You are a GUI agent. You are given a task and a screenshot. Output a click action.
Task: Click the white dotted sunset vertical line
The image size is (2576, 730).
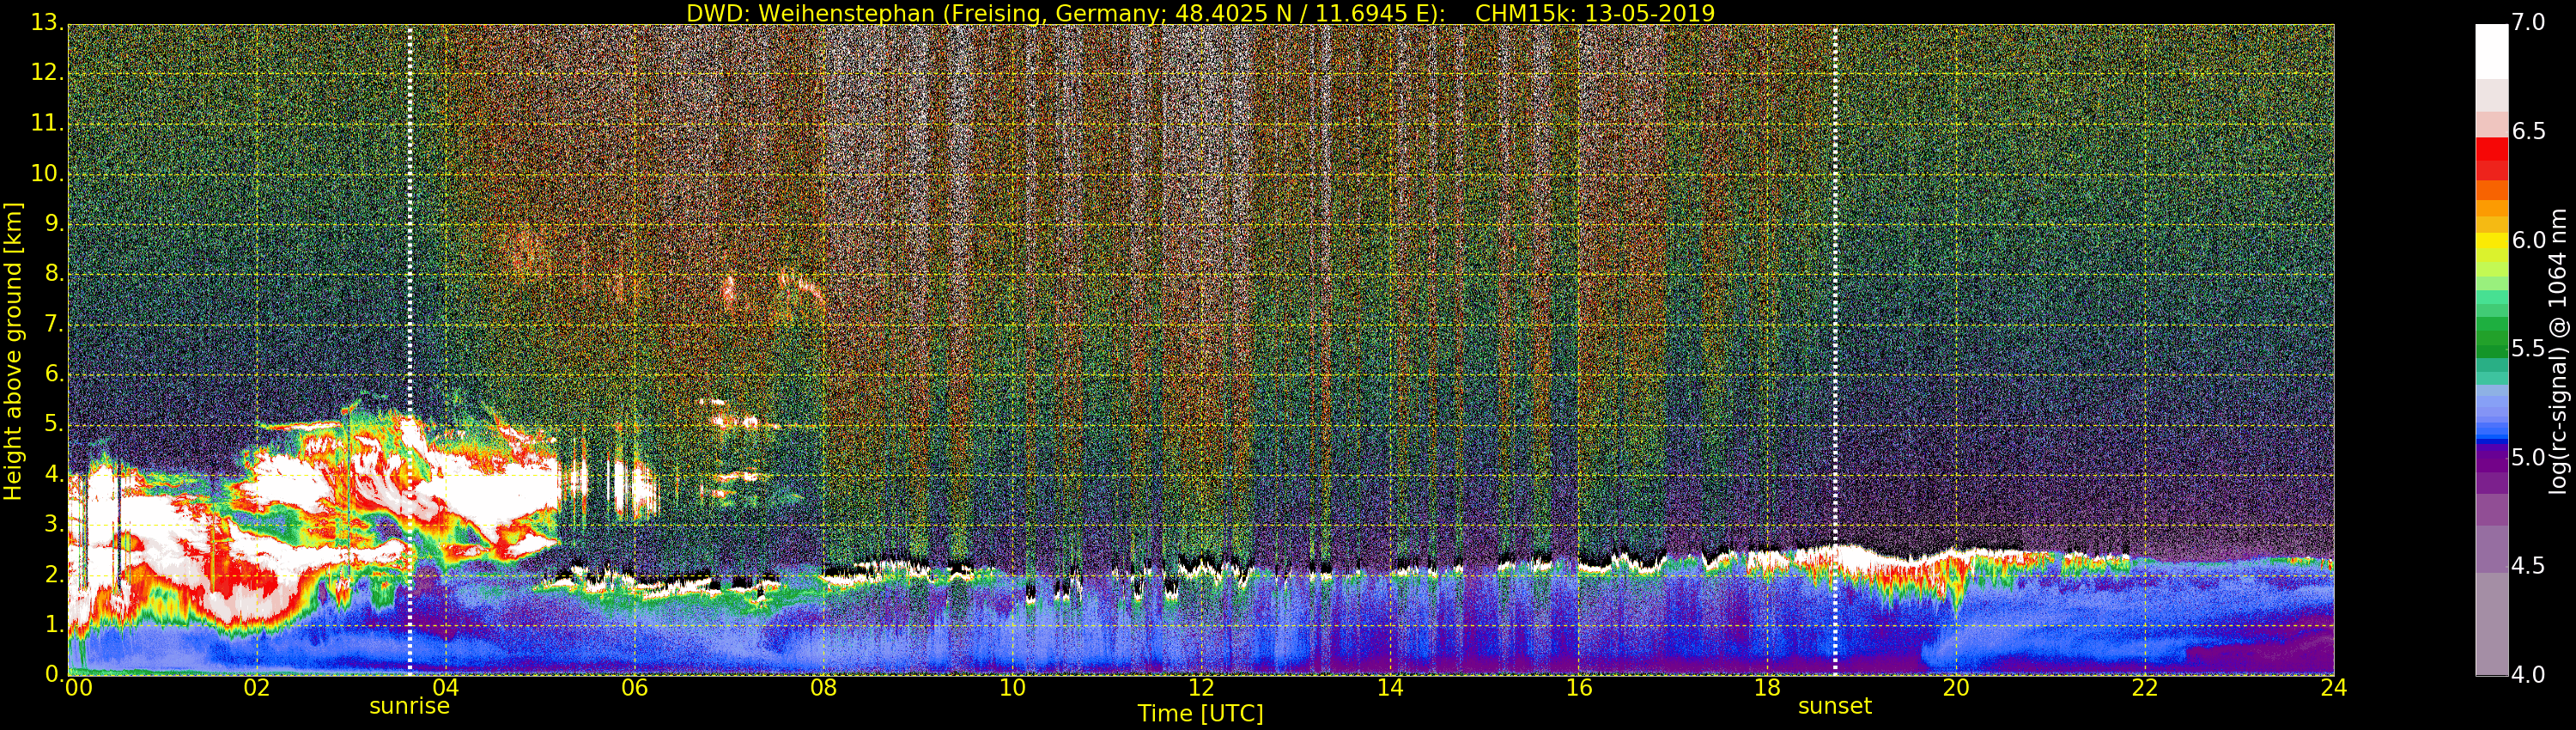[x=1835, y=300]
